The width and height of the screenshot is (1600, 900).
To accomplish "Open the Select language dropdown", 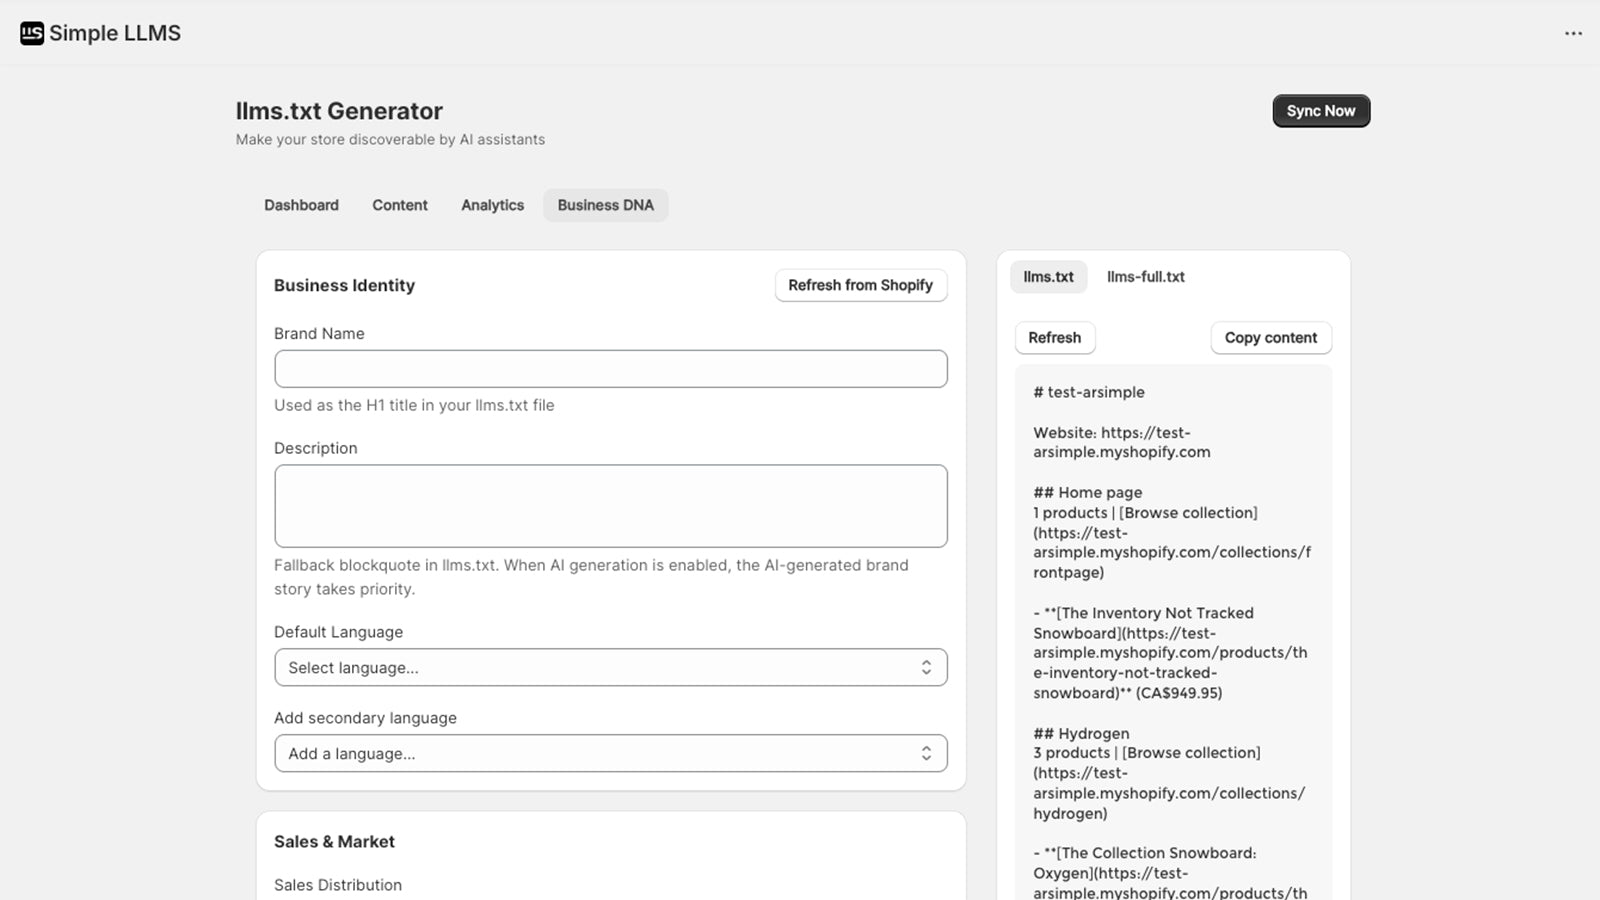I will (x=600, y=667).
